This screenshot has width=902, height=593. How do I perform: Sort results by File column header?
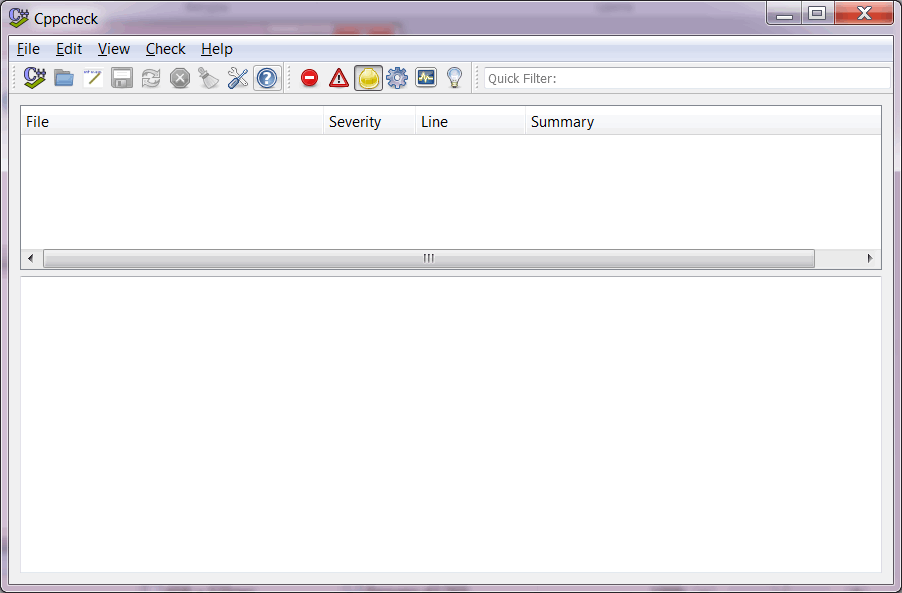point(172,122)
